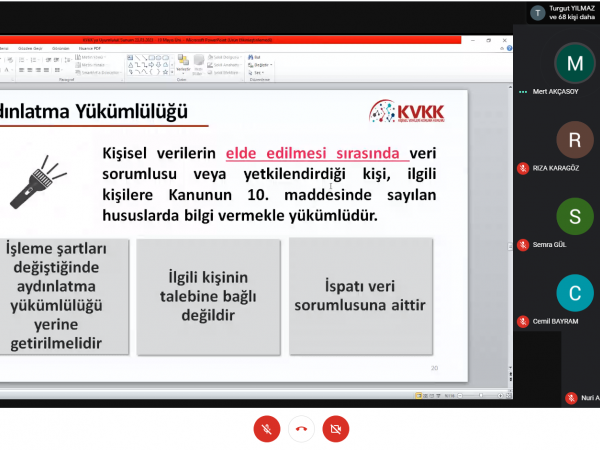Open the Görünüm ribbon tab
This screenshot has height=450, width=600.
point(60,49)
